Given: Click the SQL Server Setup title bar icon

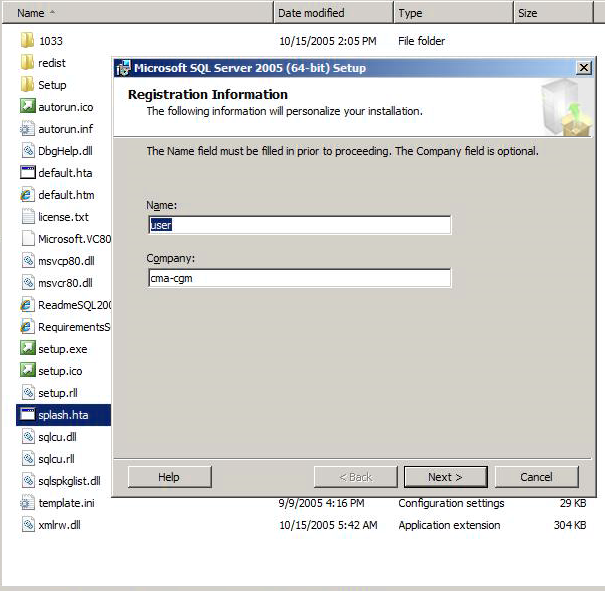Looking at the screenshot, I should pyautogui.click(x=123, y=68).
